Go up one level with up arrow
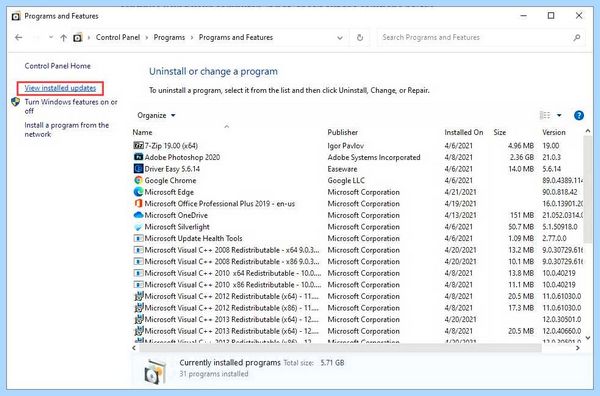The image size is (600, 396). pos(64,37)
